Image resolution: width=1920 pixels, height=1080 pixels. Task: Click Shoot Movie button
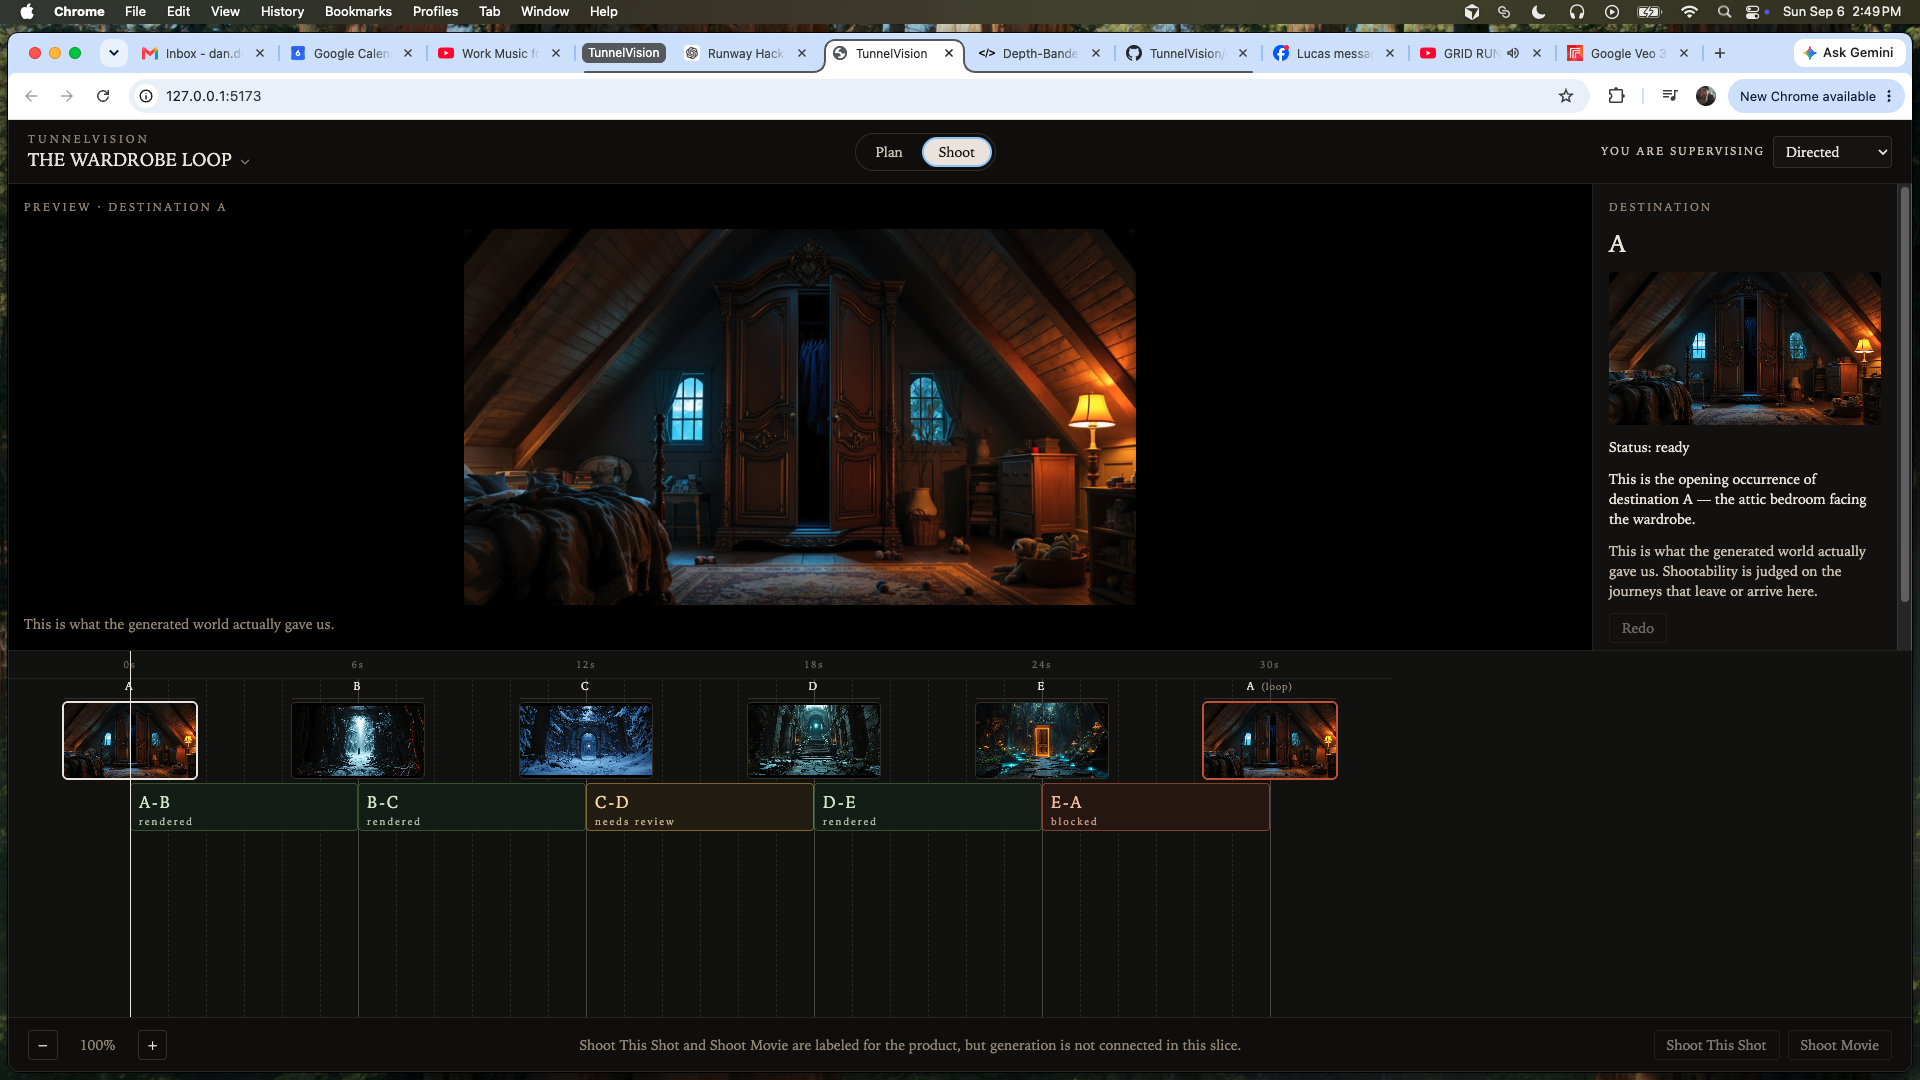pos(1839,1045)
